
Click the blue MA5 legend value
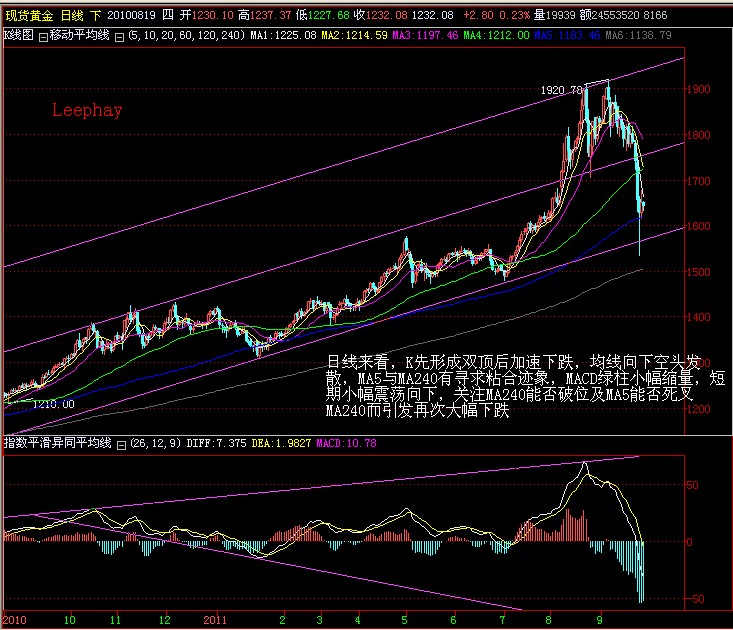point(567,35)
